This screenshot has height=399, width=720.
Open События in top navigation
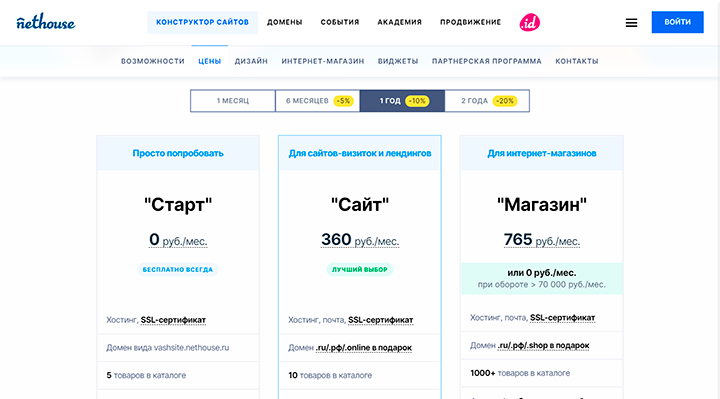340,22
